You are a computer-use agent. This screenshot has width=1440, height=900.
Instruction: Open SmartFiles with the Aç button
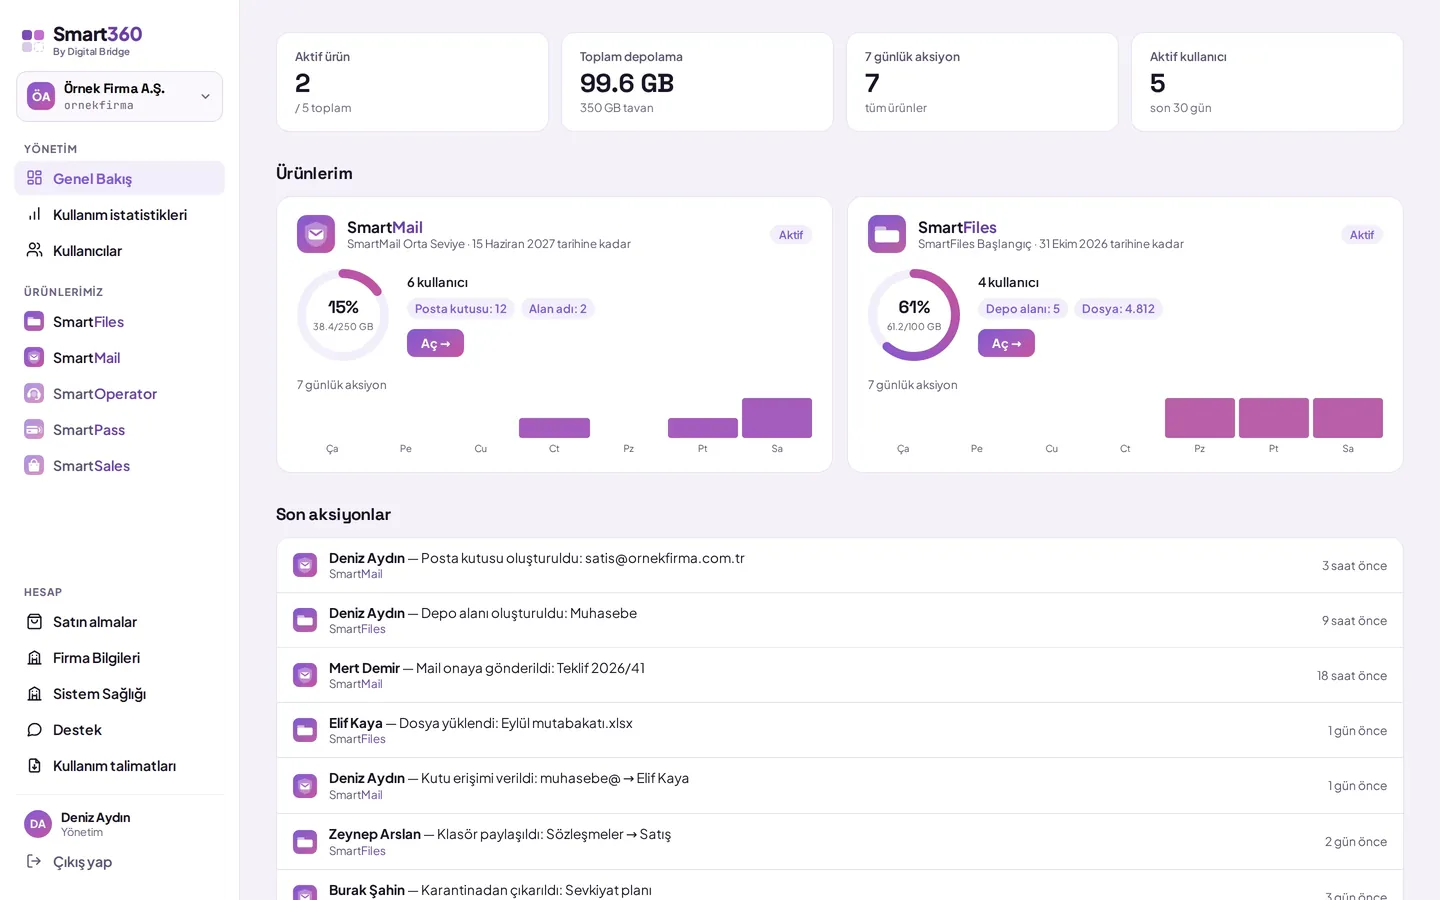[1006, 343]
